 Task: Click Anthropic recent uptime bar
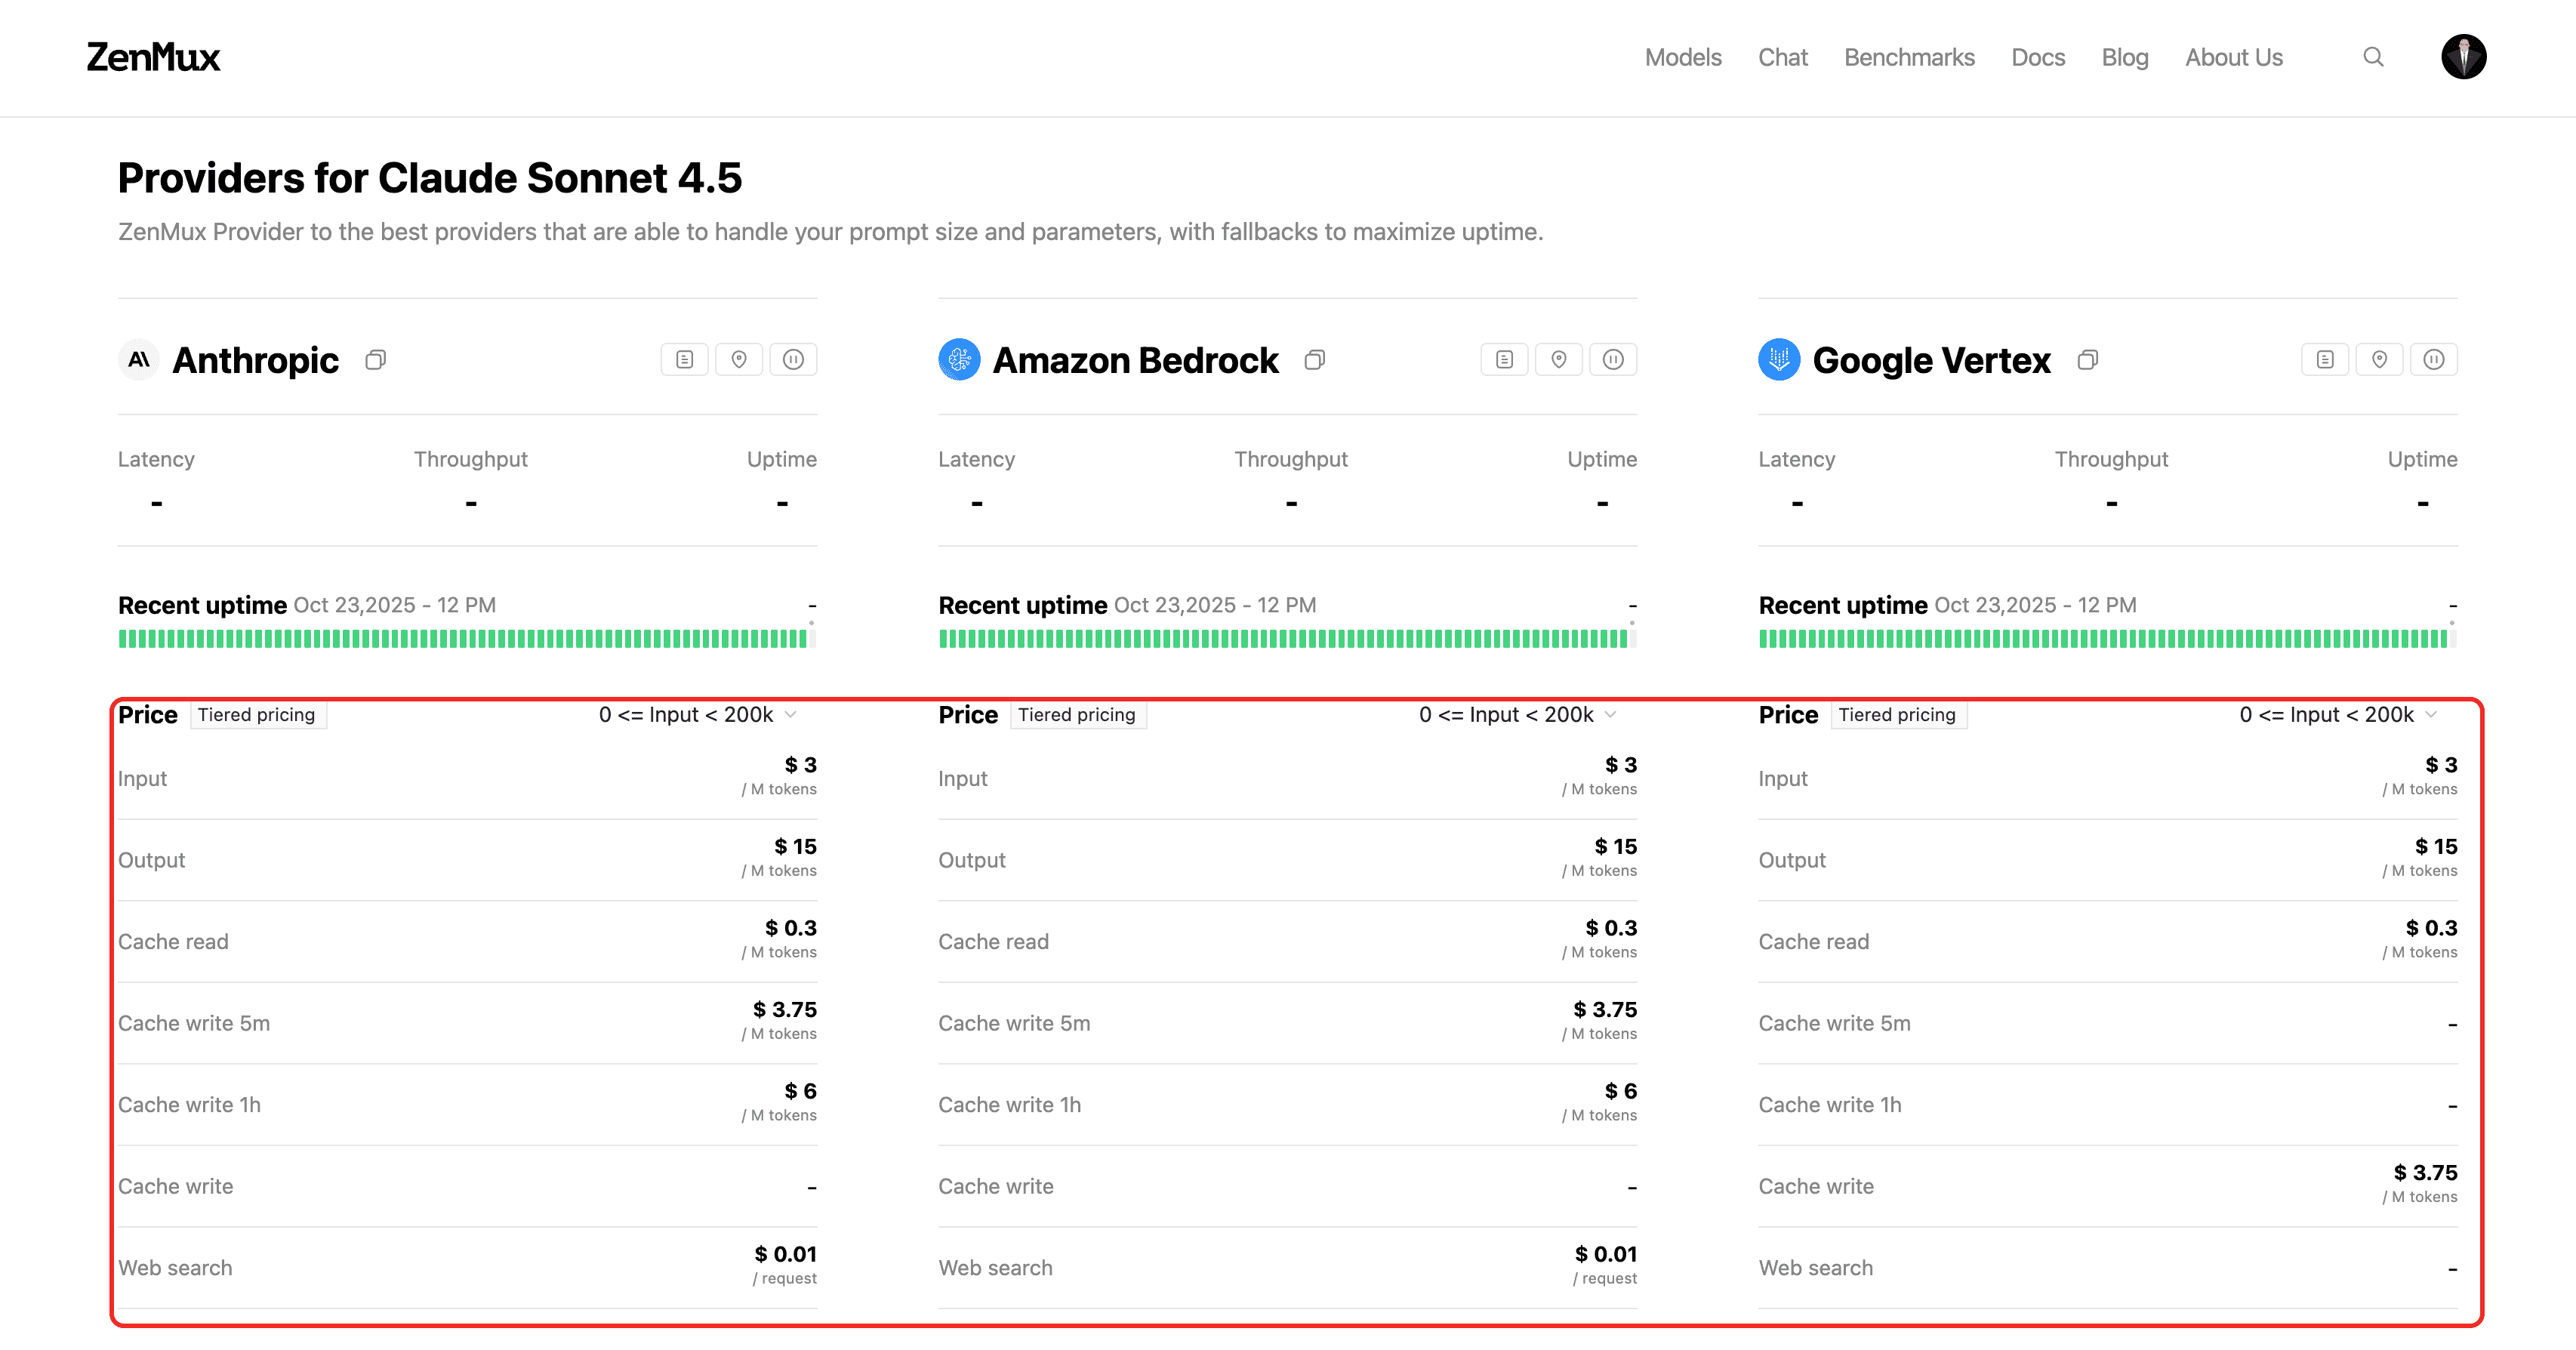click(462, 639)
